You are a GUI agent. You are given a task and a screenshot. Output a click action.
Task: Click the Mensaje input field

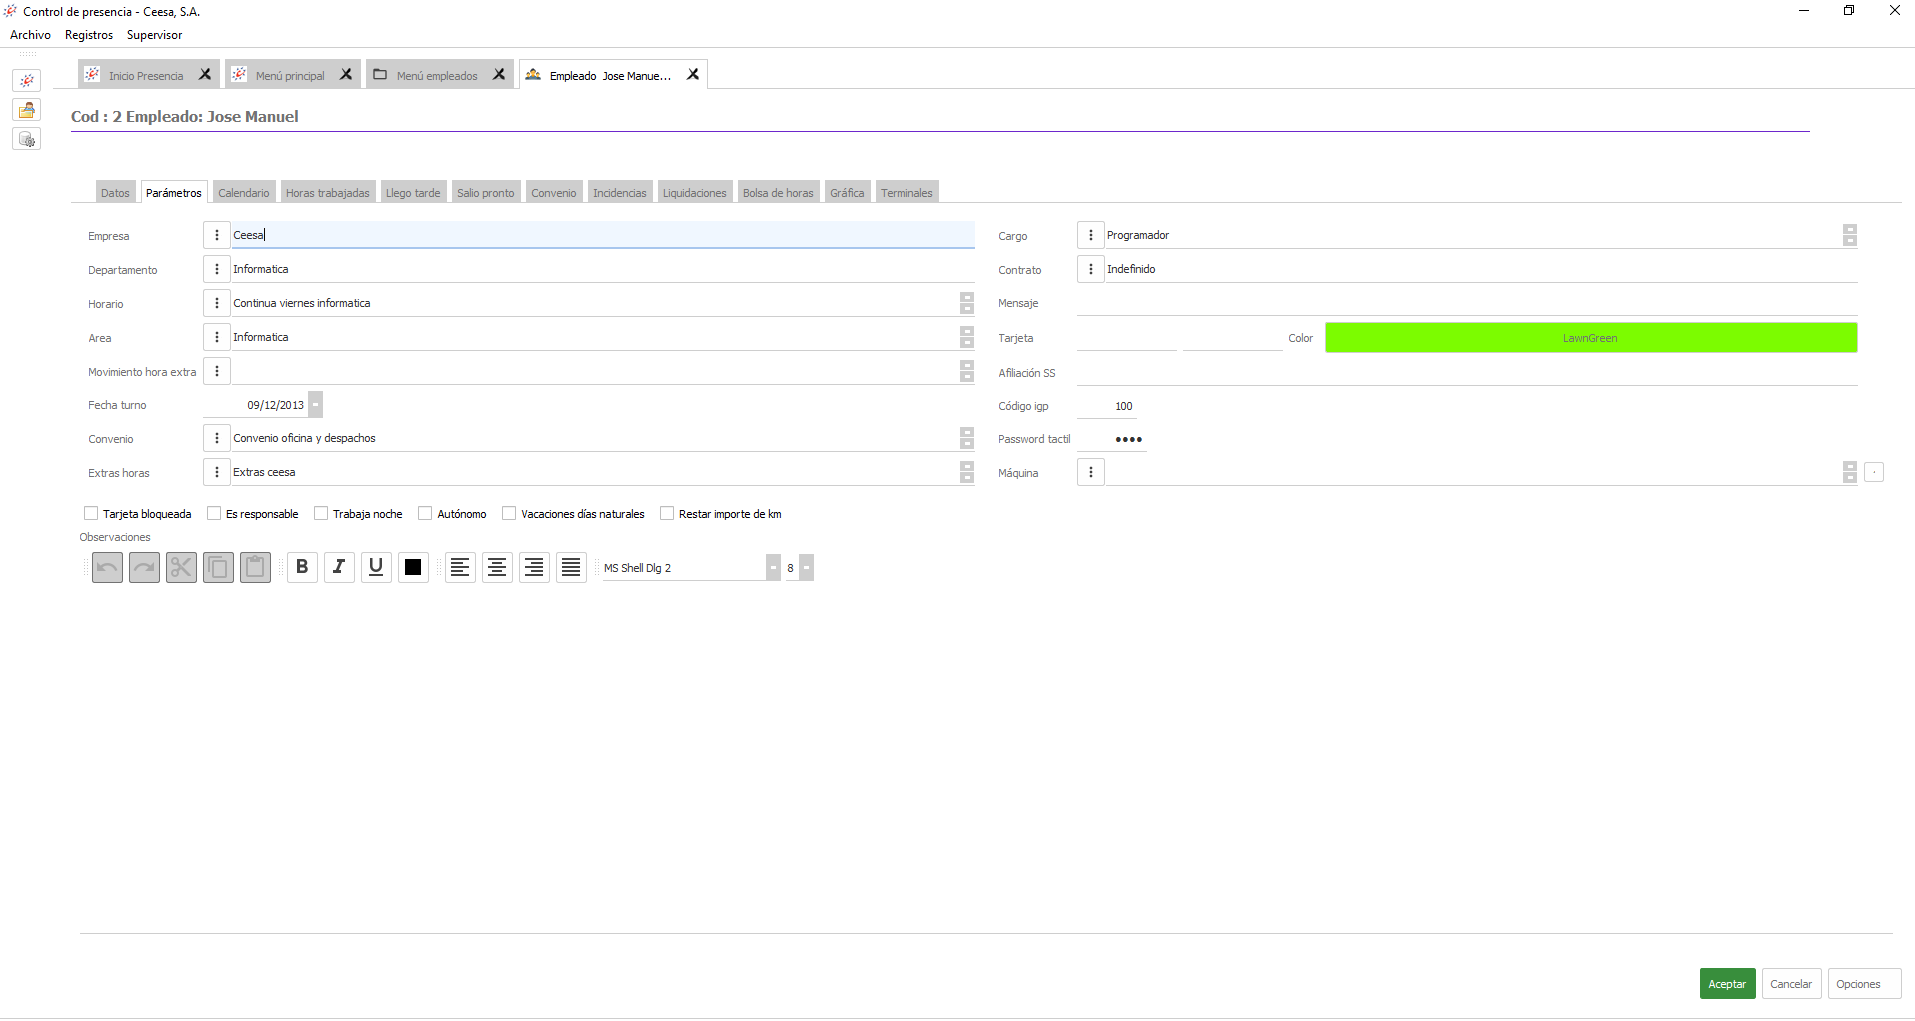pos(1467,303)
